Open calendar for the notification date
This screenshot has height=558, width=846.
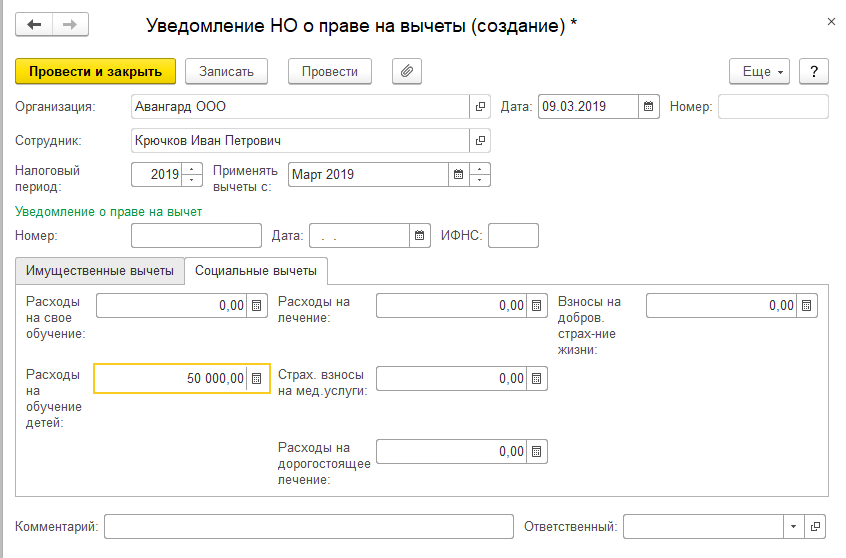419,236
